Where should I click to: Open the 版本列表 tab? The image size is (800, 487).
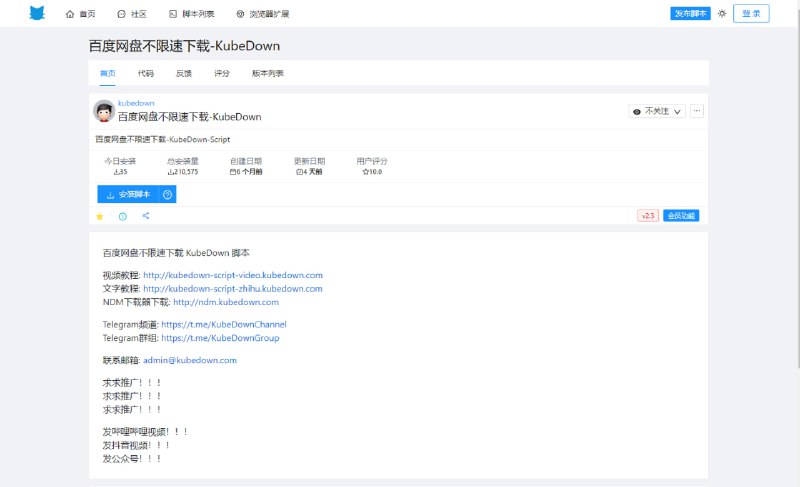coord(267,73)
